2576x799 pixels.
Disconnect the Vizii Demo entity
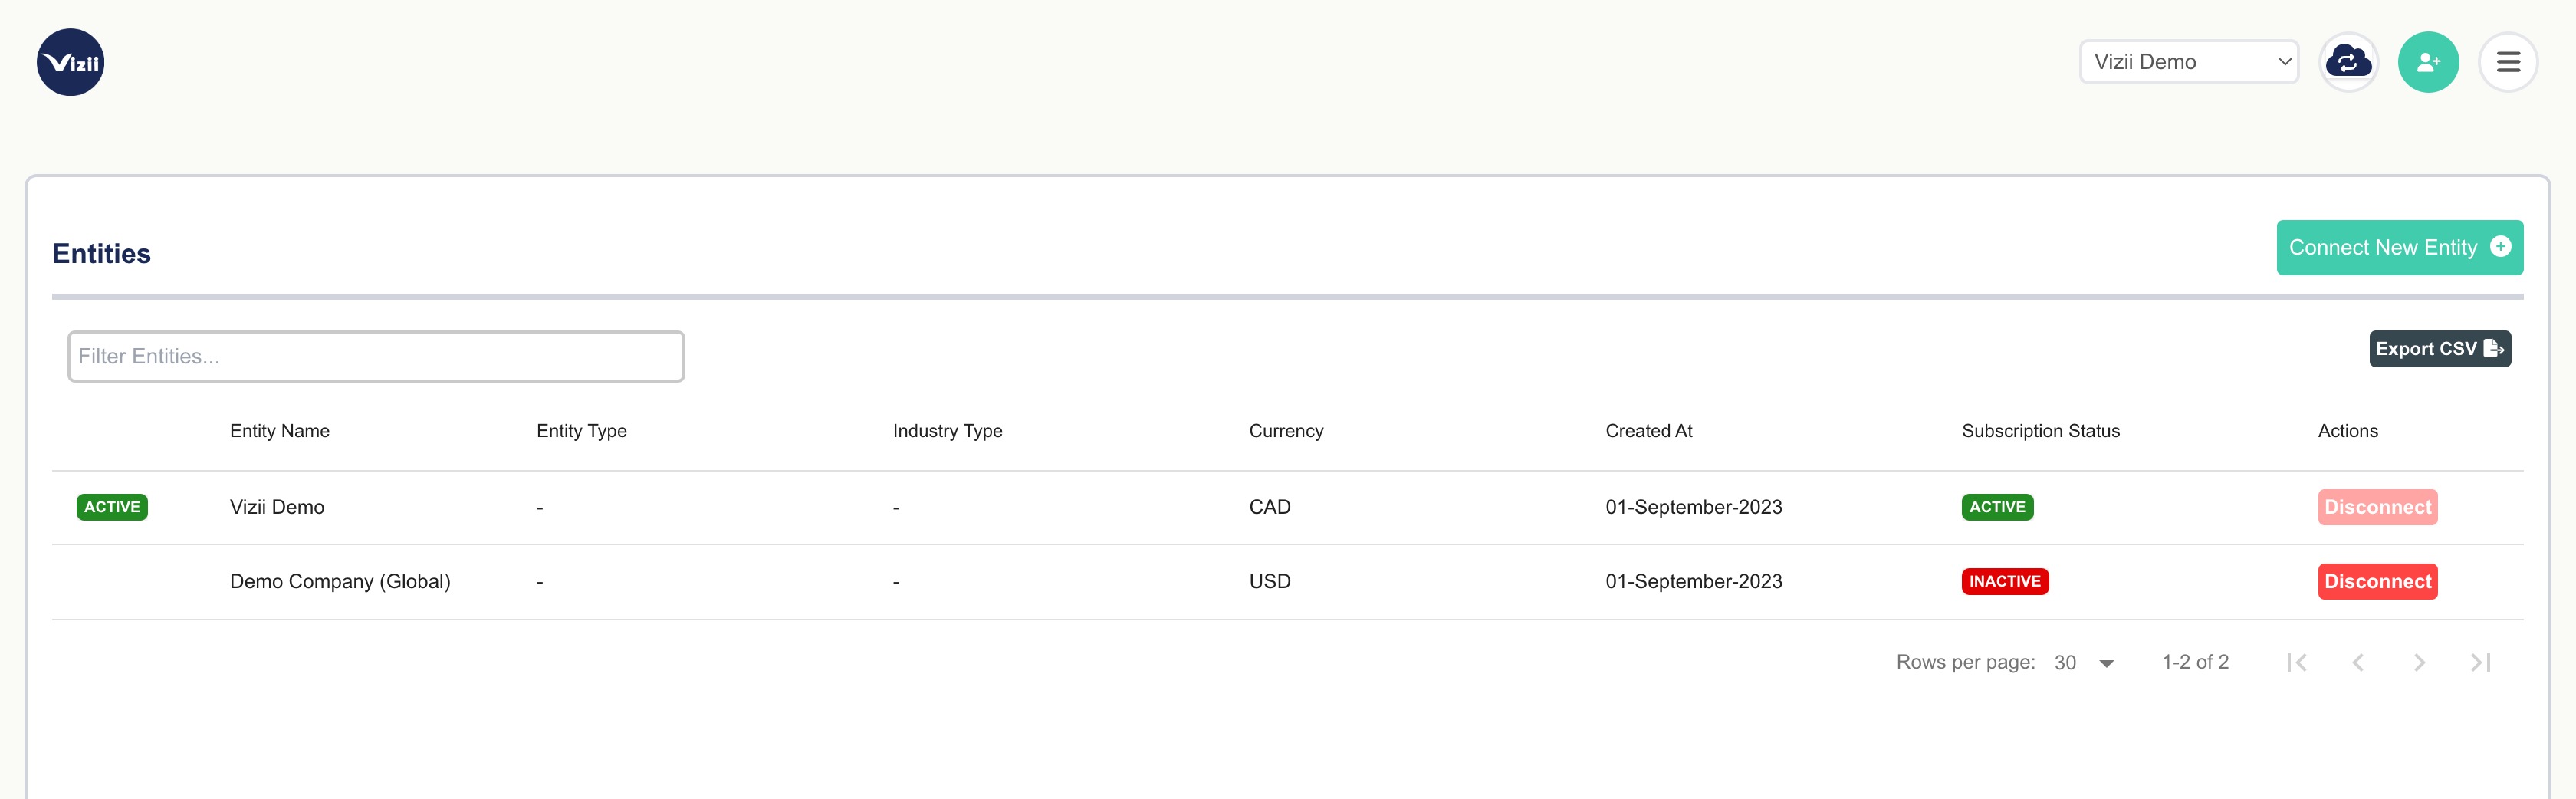point(2377,507)
